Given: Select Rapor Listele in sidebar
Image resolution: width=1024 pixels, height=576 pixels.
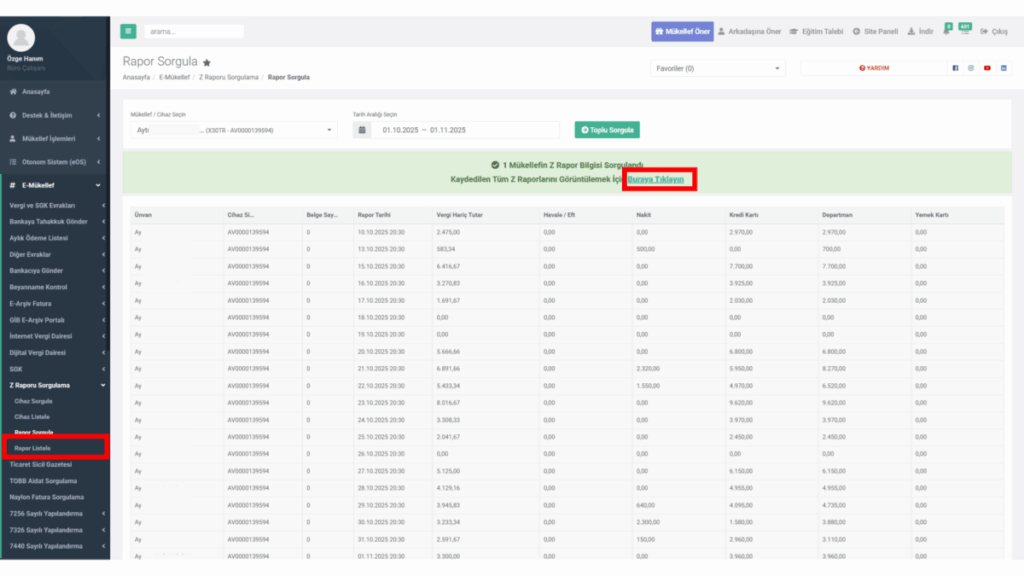Looking at the screenshot, I should pos(33,448).
